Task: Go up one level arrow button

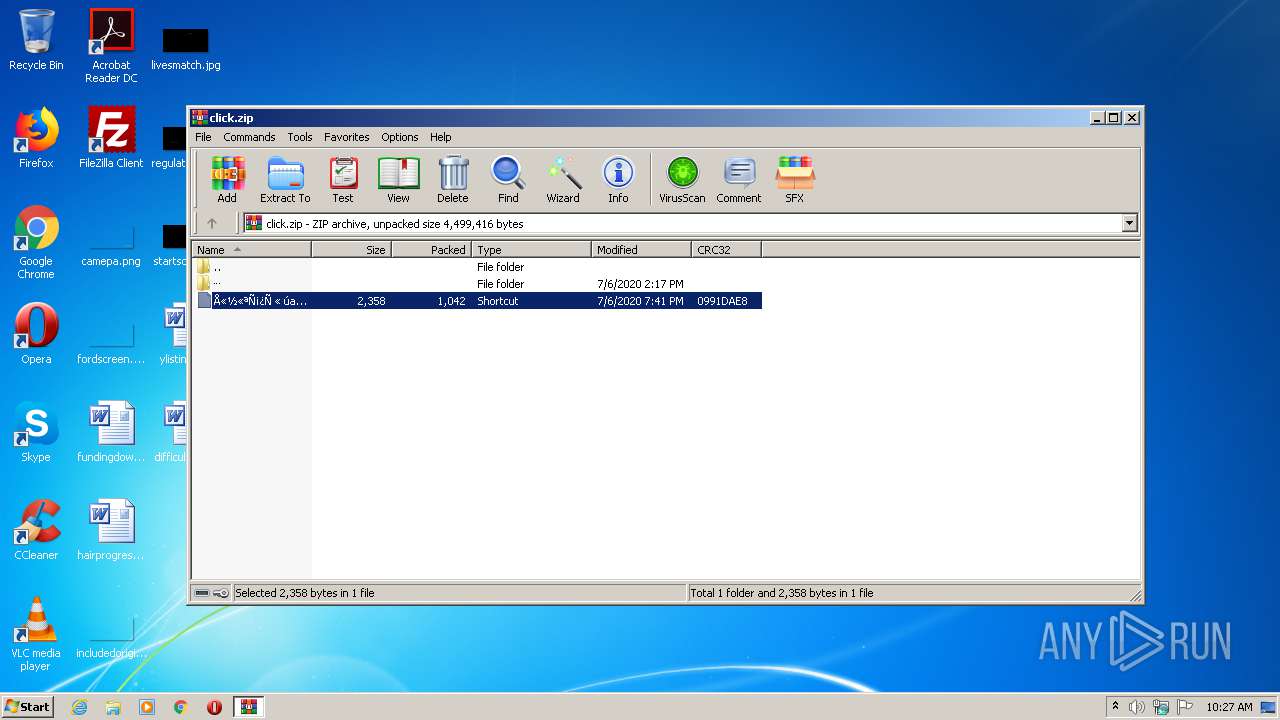Action: point(211,224)
